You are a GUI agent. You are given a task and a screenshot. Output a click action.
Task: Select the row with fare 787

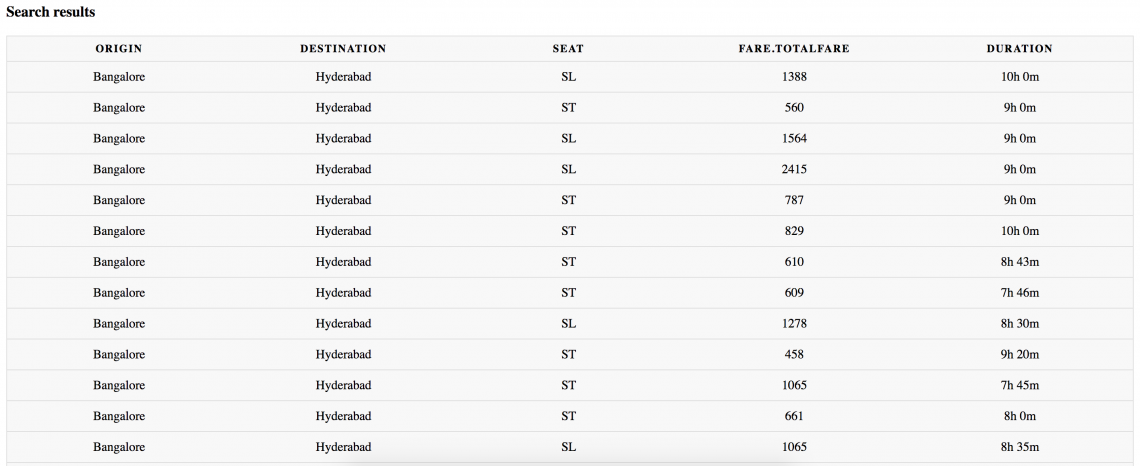coord(569,200)
